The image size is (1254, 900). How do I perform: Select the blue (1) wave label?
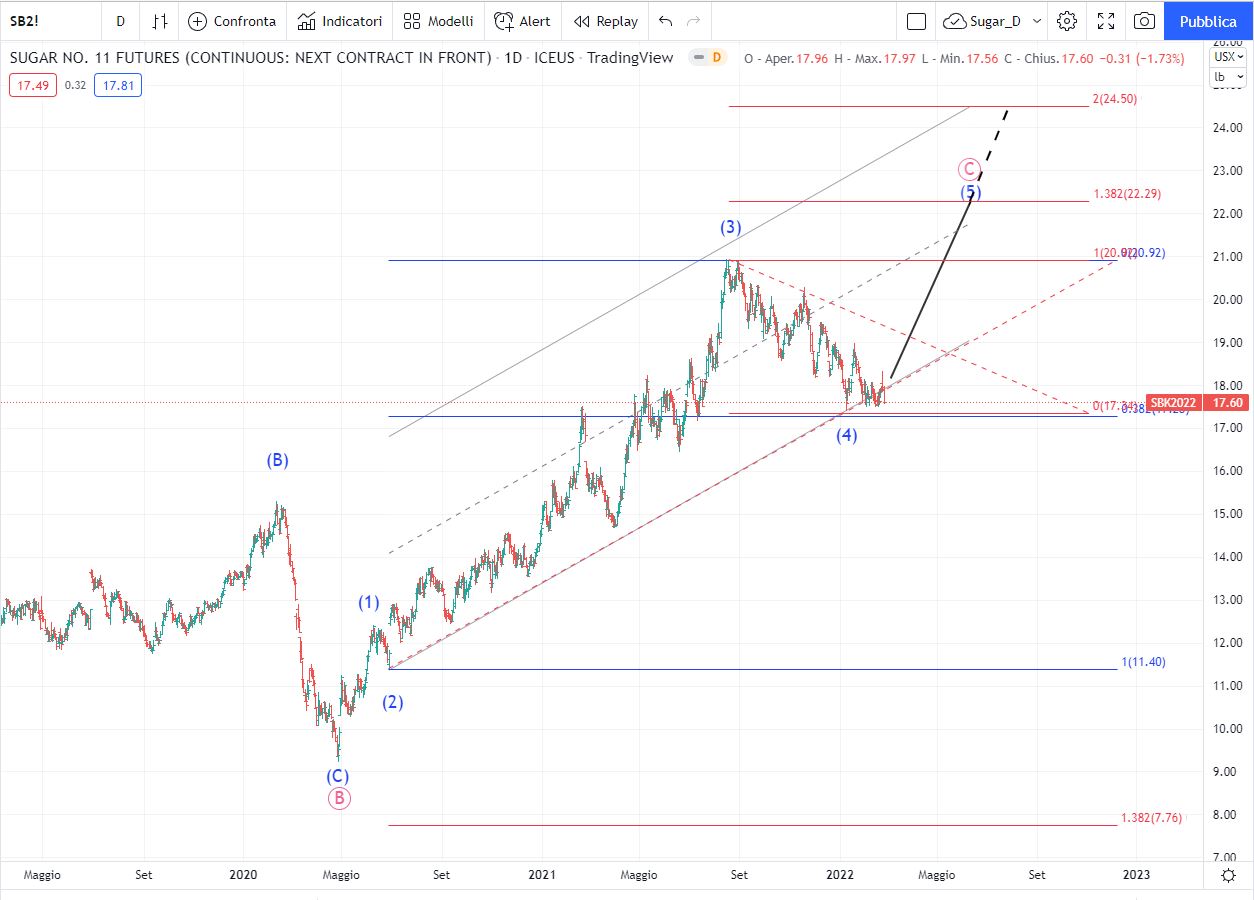(x=370, y=602)
